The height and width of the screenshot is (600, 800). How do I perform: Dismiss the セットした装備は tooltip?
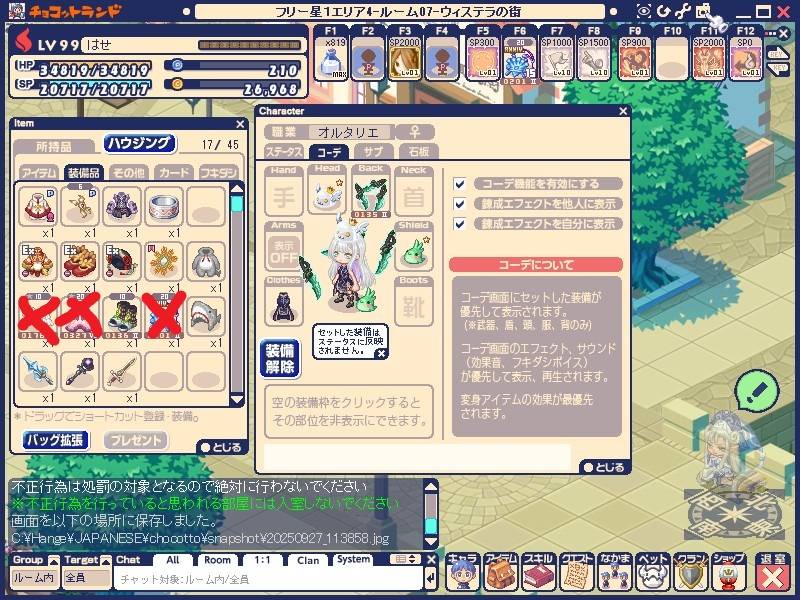(381, 353)
